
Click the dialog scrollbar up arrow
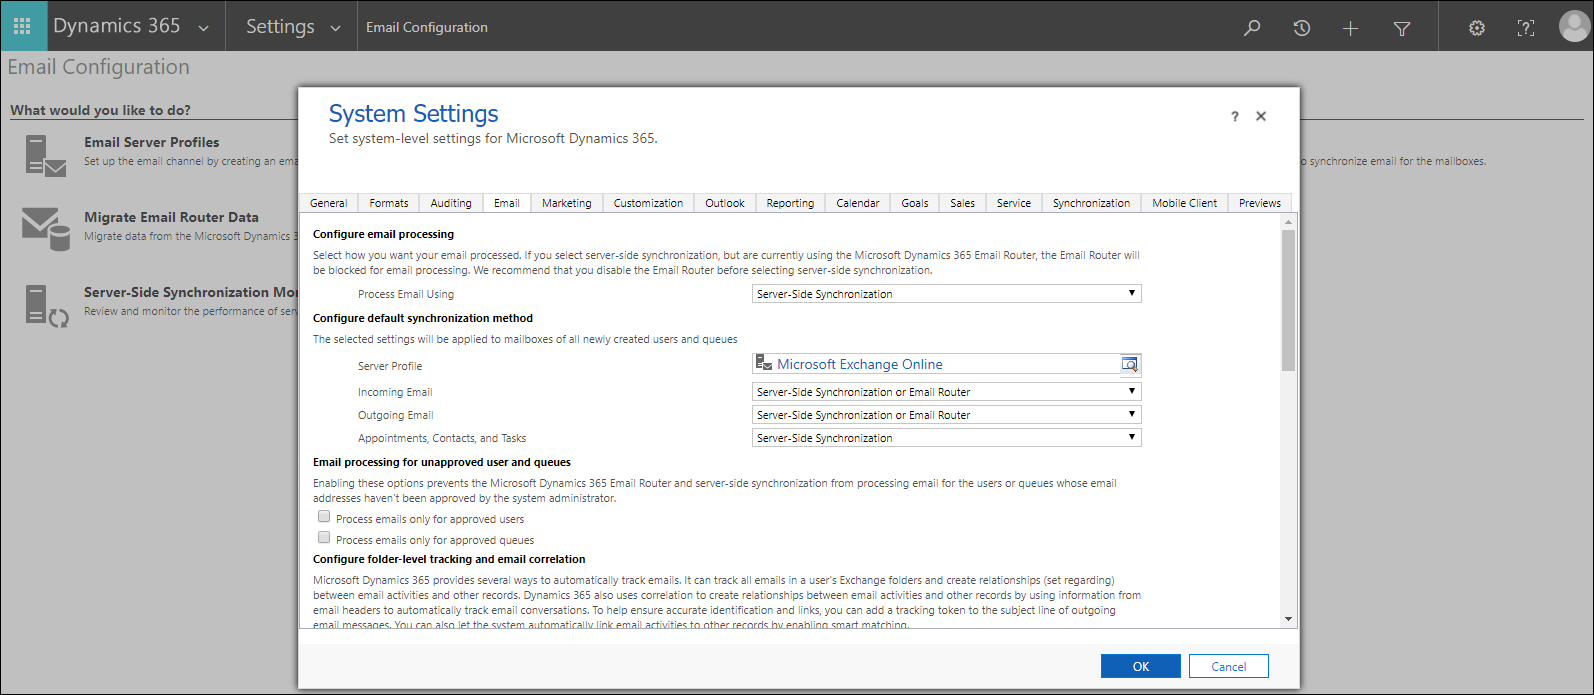[1288, 221]
